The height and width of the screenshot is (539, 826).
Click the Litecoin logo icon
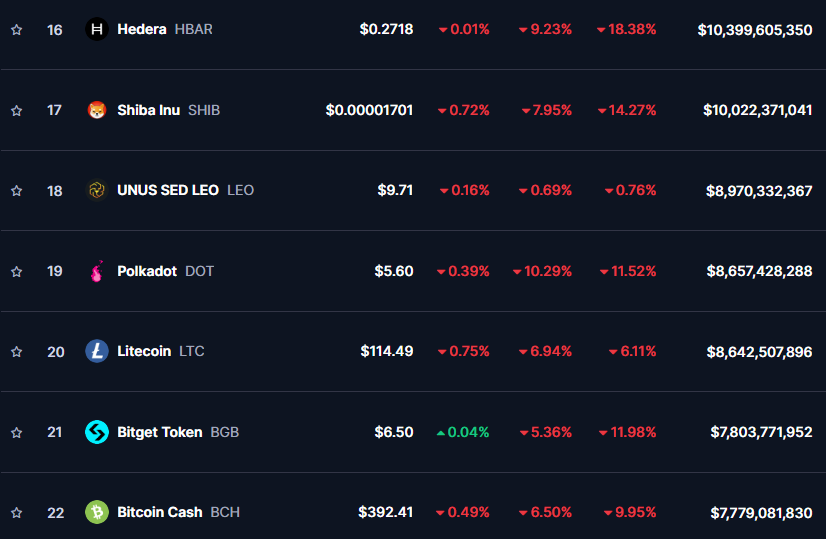(97, 351)
